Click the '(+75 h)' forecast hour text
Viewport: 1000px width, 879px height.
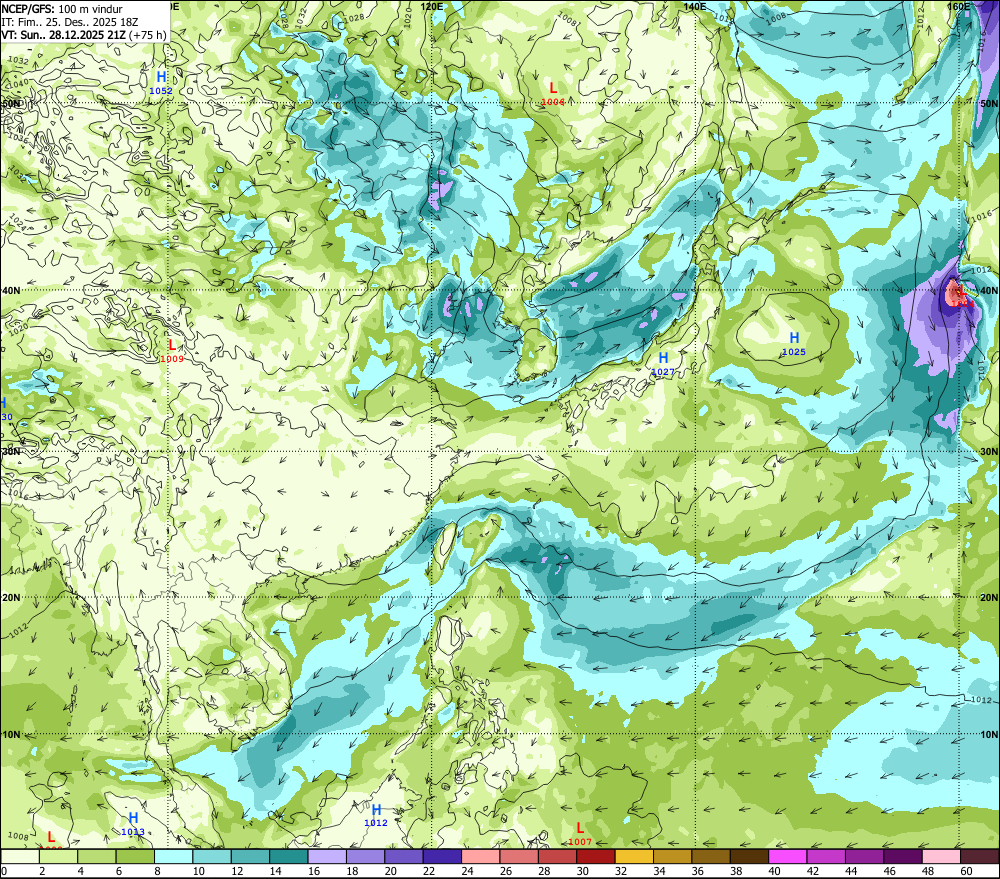point(147,34)
